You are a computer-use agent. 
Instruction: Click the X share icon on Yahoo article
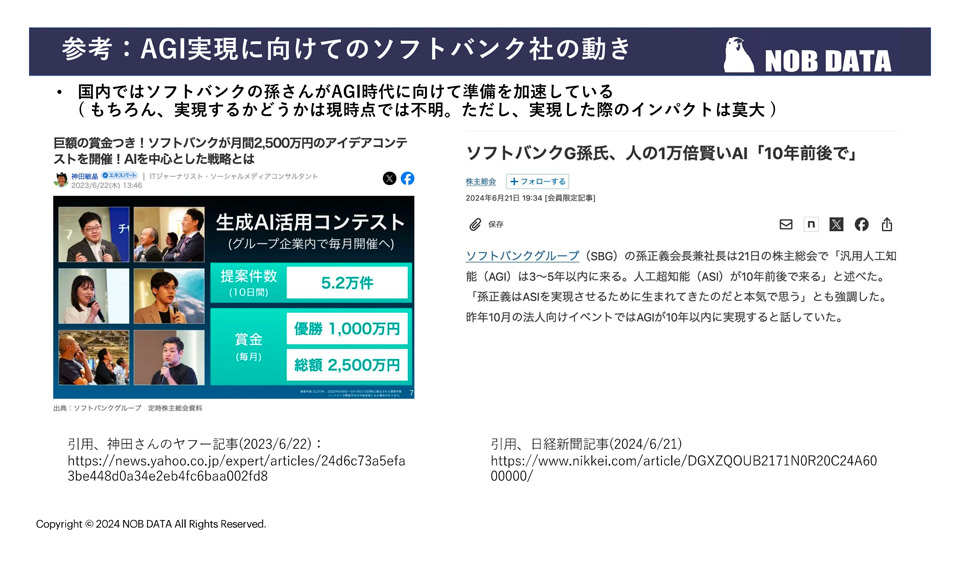click(389, 179)
